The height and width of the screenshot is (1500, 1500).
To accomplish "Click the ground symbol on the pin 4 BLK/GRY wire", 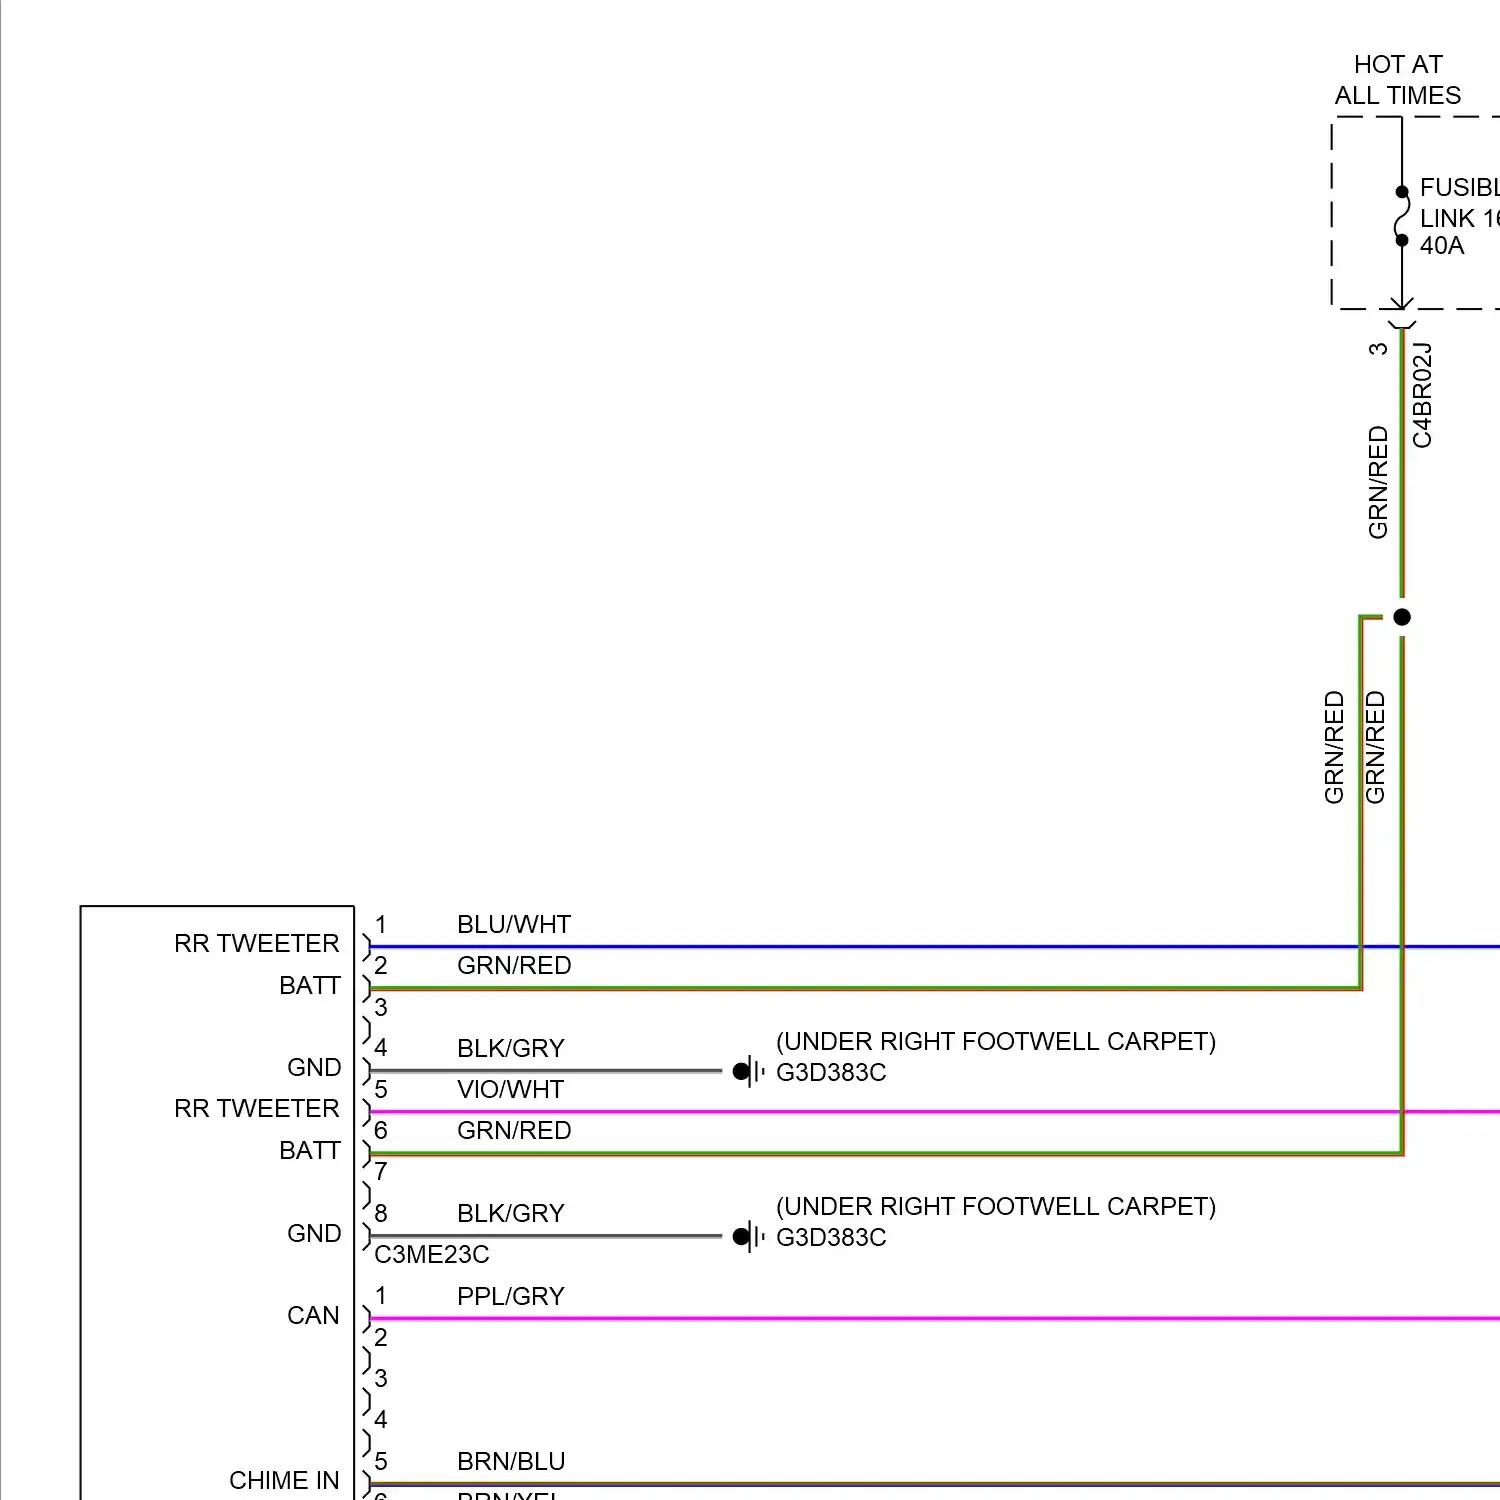I will pyautogui.click(x=748, y=1071).
